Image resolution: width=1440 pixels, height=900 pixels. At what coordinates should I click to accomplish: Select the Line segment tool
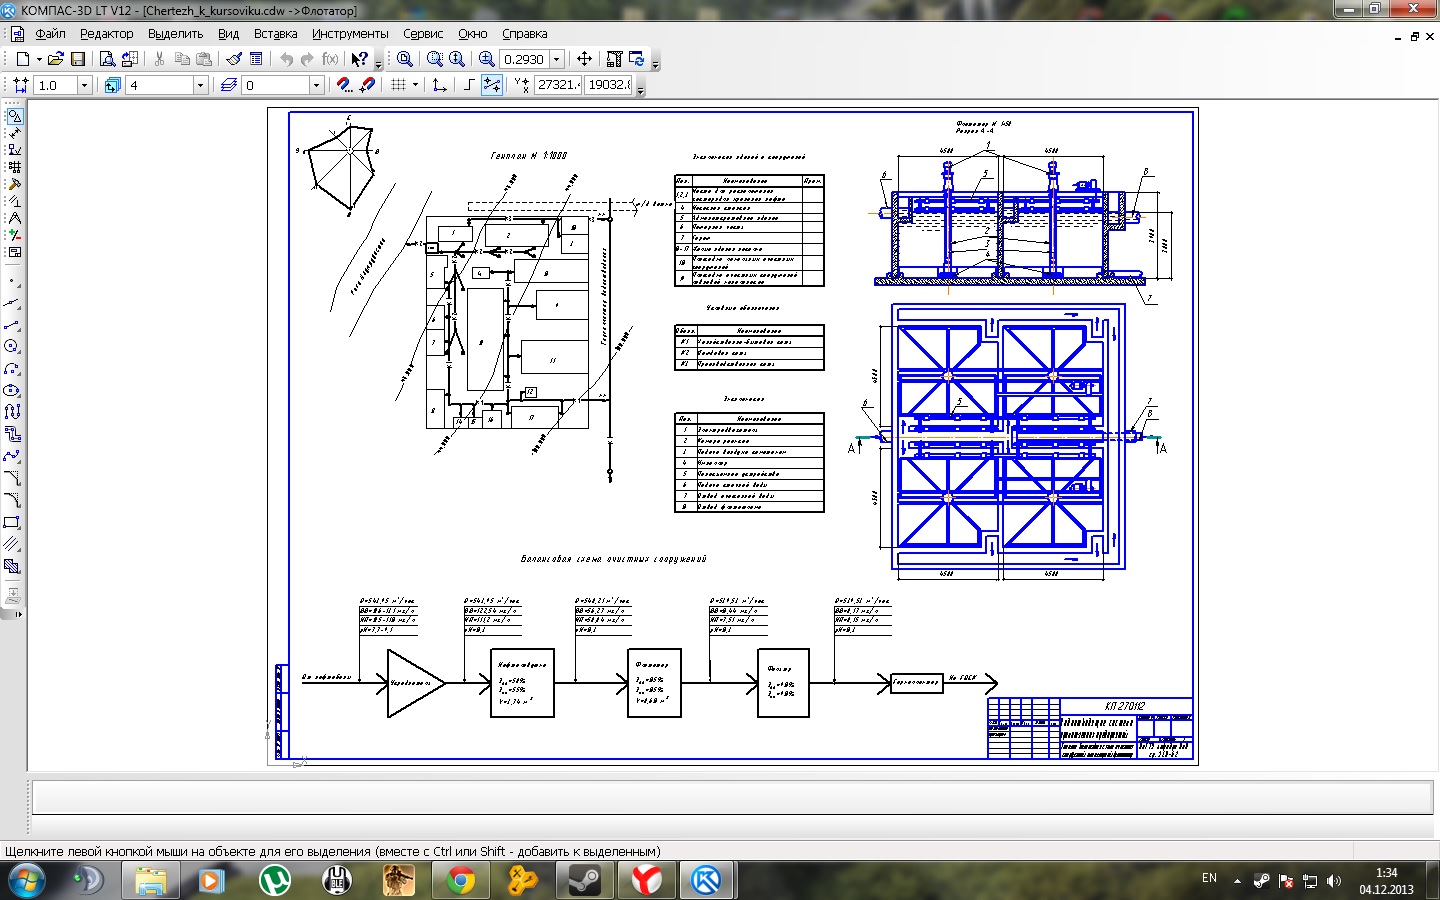coord(12,325)
